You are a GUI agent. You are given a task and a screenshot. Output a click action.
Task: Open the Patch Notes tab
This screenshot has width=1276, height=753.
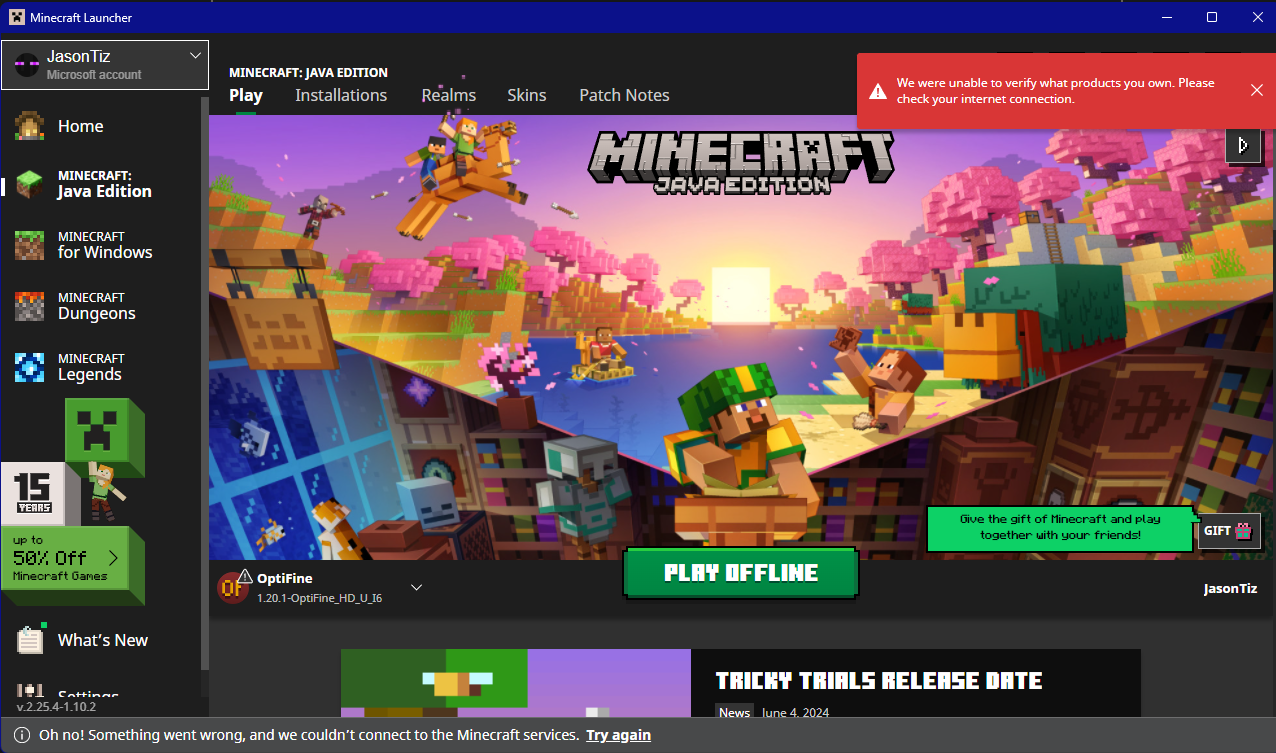pyautogui.click(x=624, y=95)
